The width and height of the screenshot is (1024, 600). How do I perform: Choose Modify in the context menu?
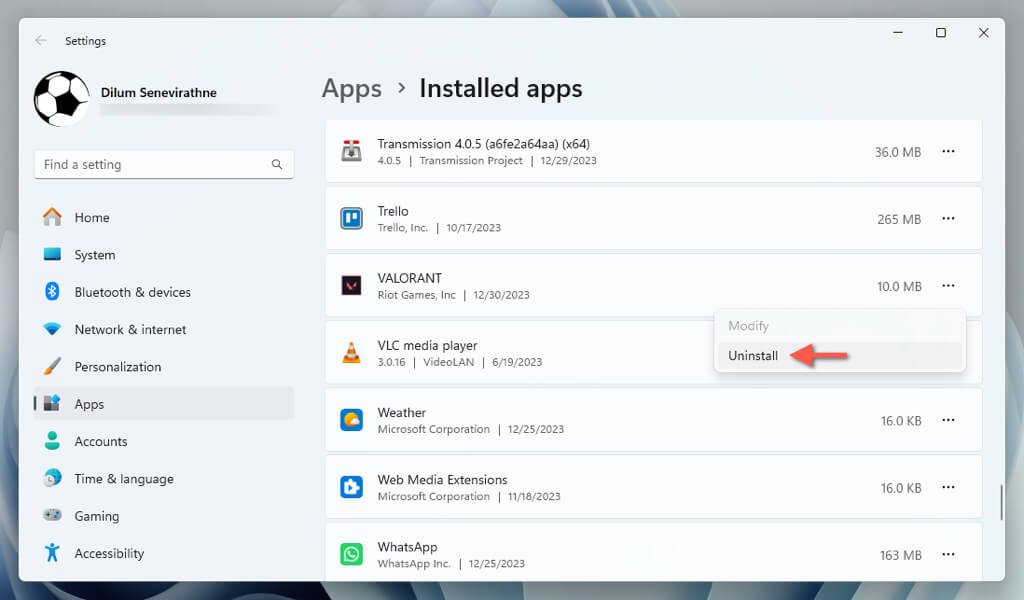[x=748, y=326]
